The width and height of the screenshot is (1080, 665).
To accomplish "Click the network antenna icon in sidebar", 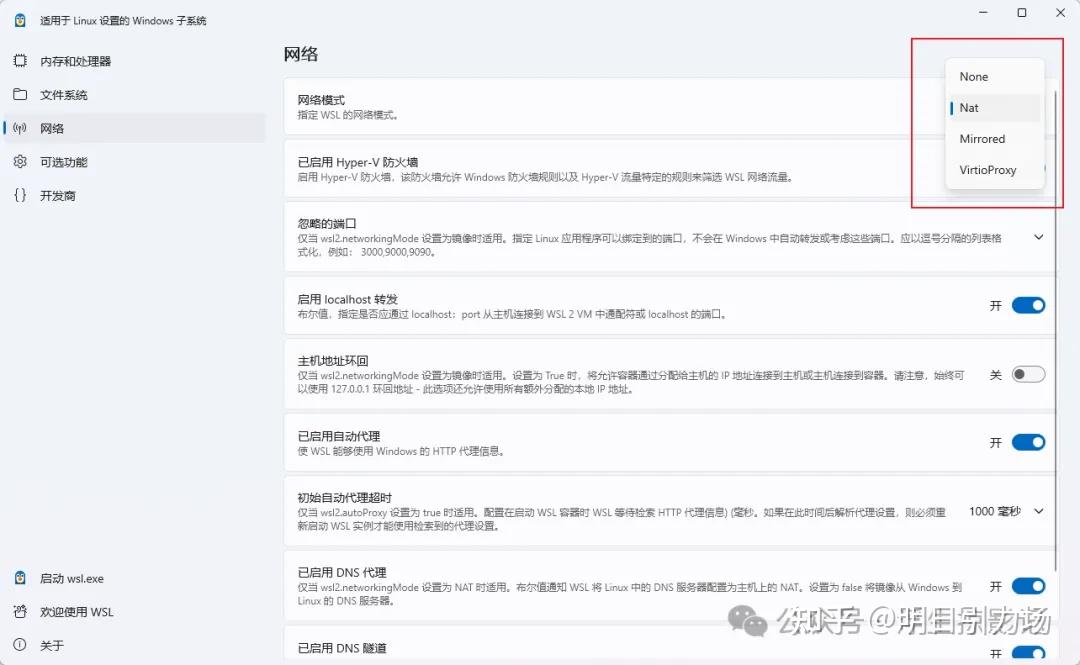I will (20, 127).
